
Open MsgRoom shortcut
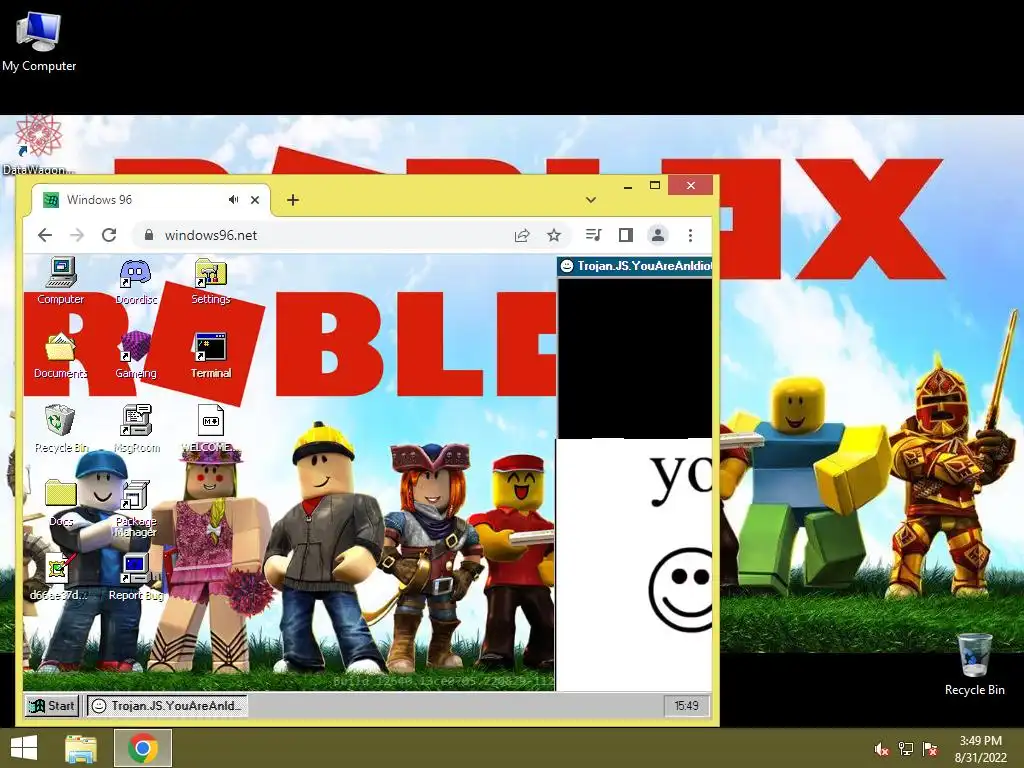coord(136,428)
